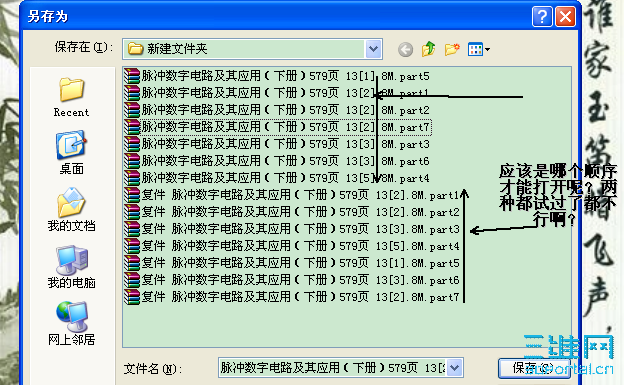This screenshot has height=385, width=624.
Task: Click the Back navigation arrow icon
Action: (405, 49)
